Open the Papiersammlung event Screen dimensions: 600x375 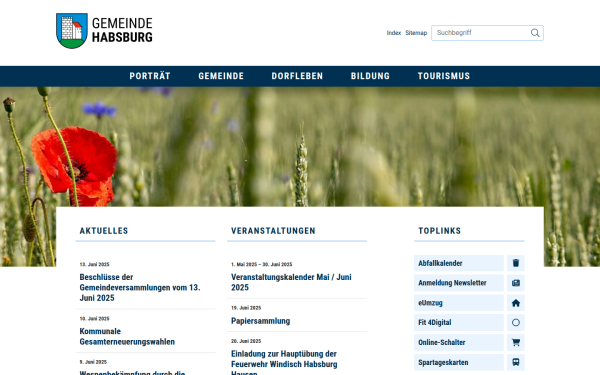261,321
